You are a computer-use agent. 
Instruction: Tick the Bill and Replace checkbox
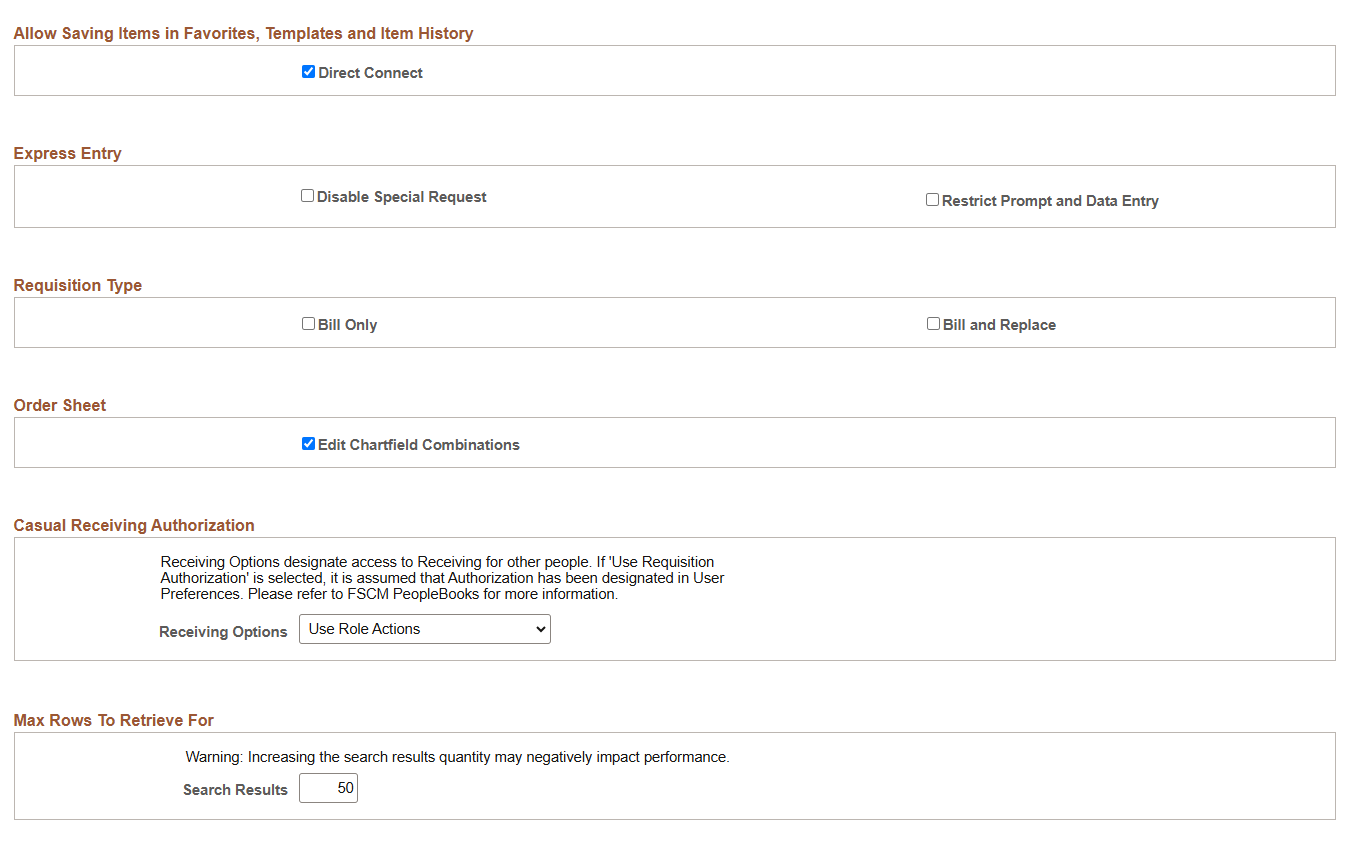click(x=933, y=324)
